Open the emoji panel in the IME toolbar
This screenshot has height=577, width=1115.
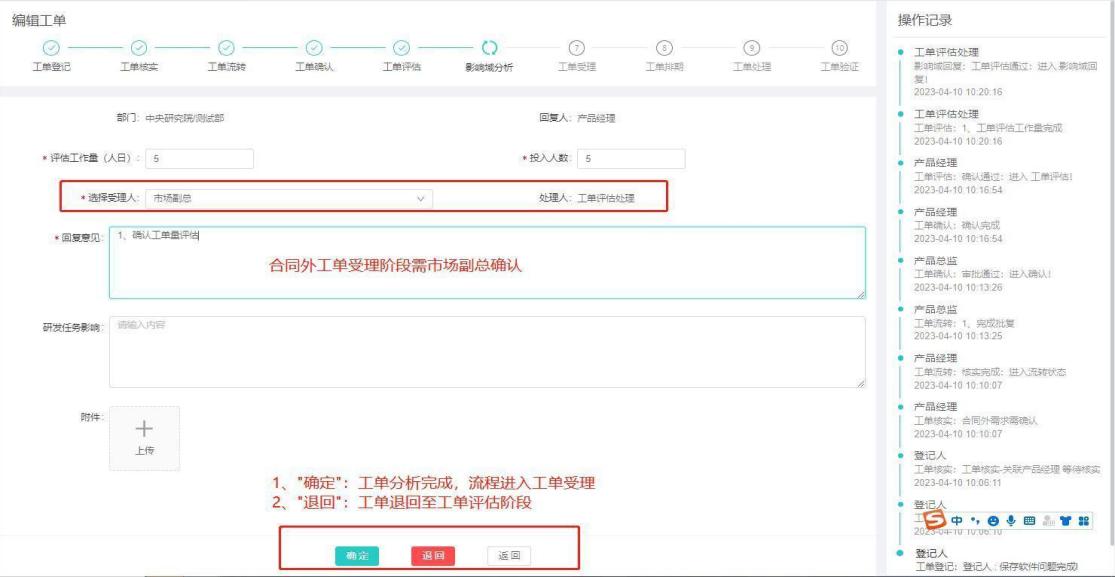(x=993, y=521)
